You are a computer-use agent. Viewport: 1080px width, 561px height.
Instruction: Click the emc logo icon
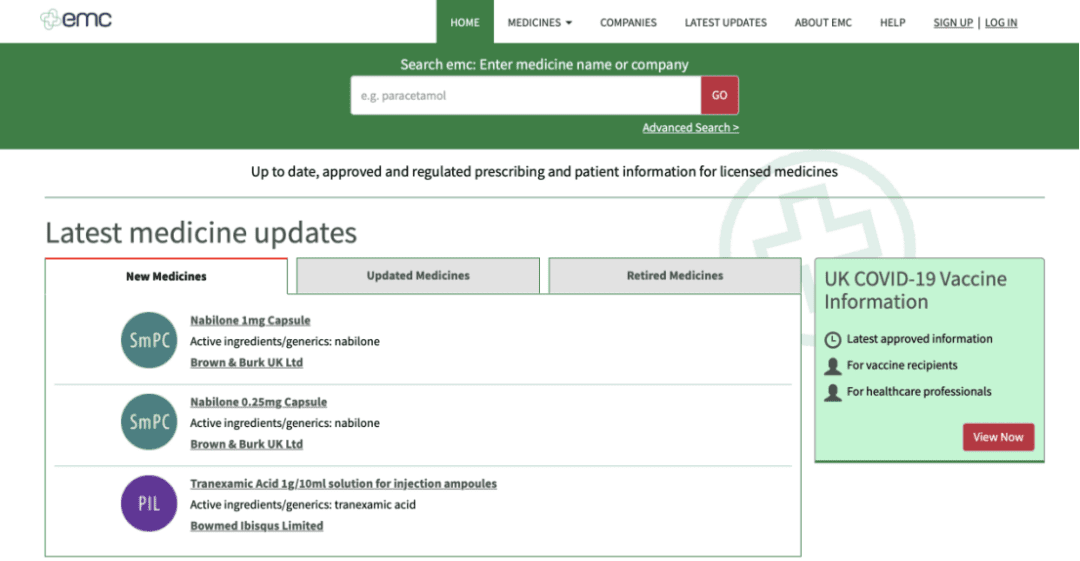pyautogui.click(x=50, y=19)
